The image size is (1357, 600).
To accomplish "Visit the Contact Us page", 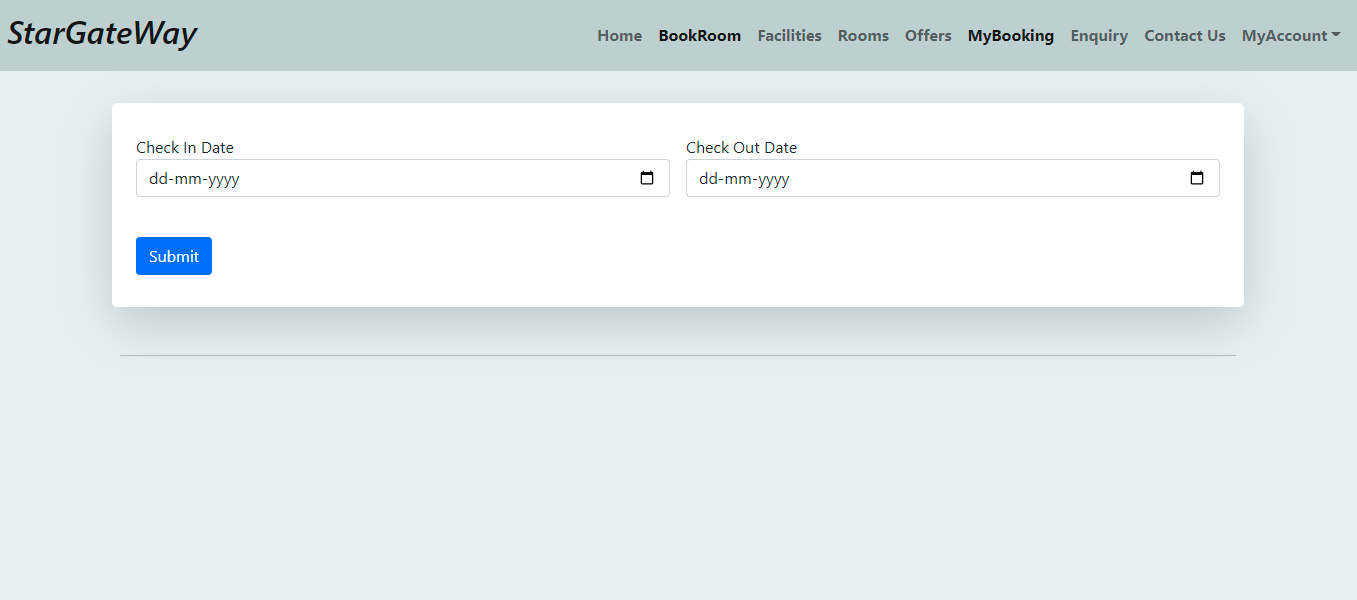I will pos(1184,35).
